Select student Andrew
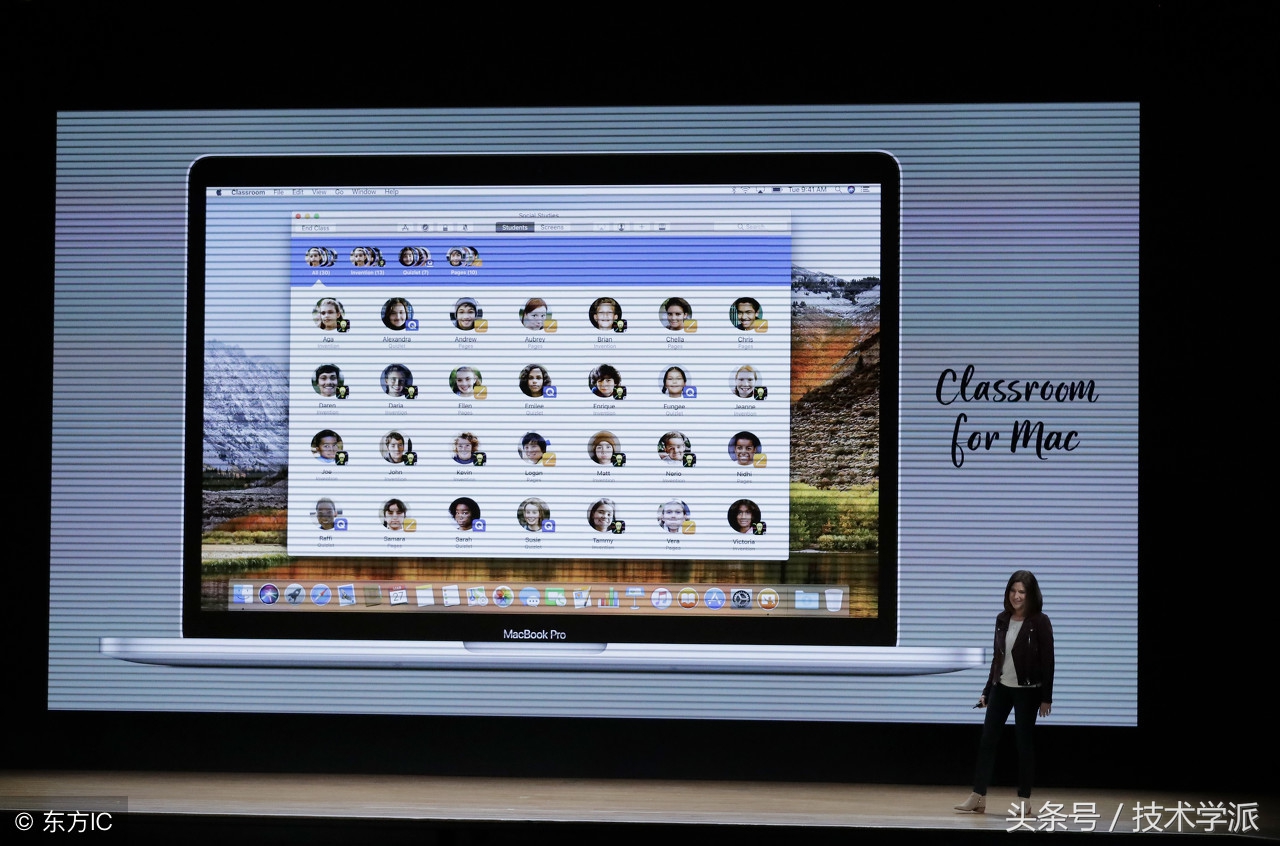Image resolution: width=1280 pixels, height=846 pixels. coord(466,321)
